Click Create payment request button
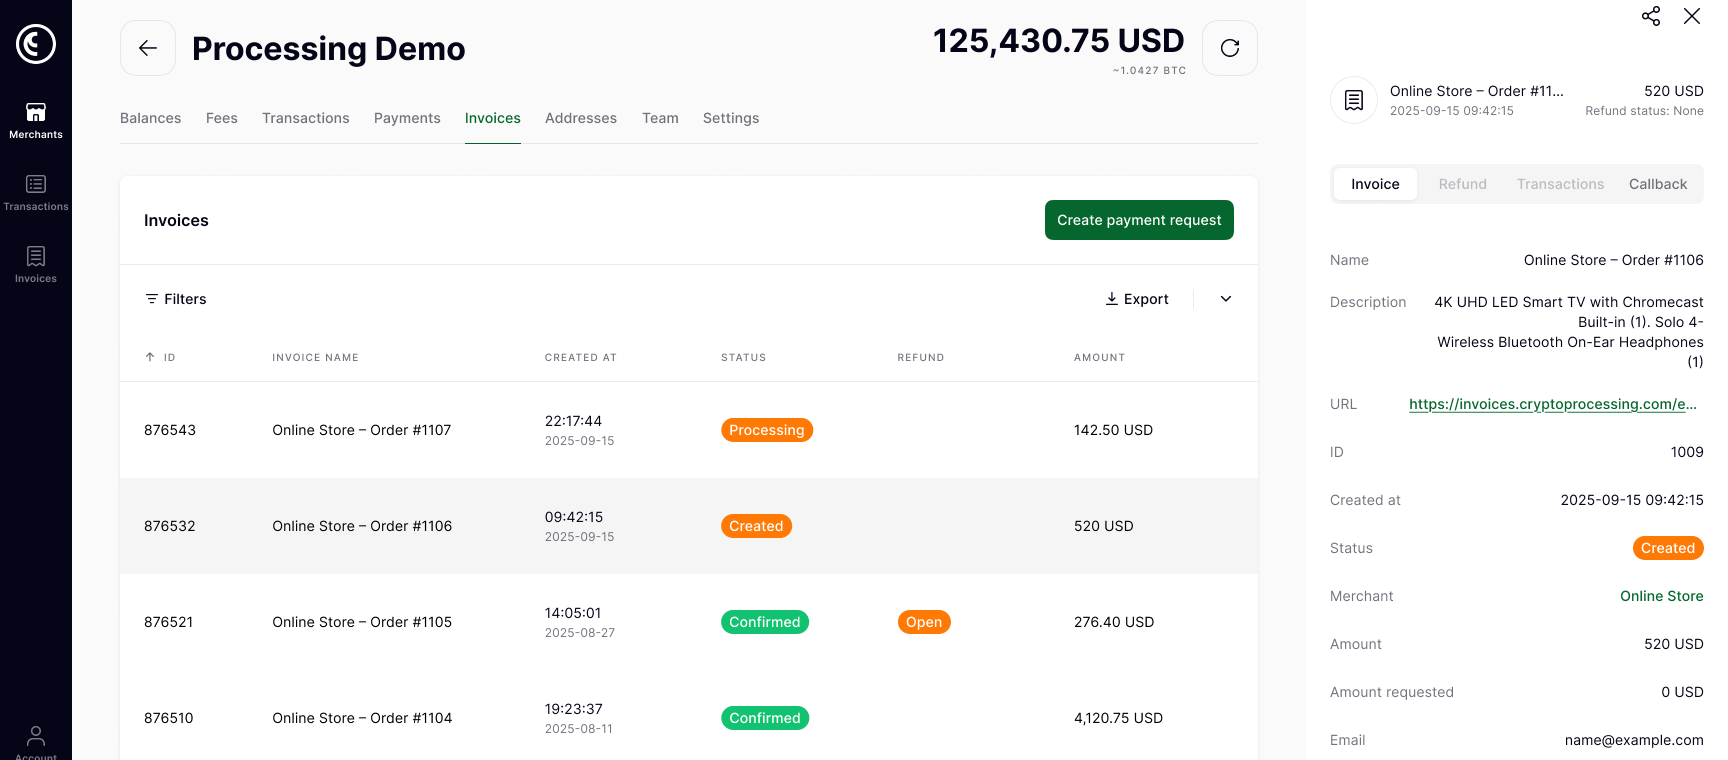1728x760 pixels. pos(1139,220)
